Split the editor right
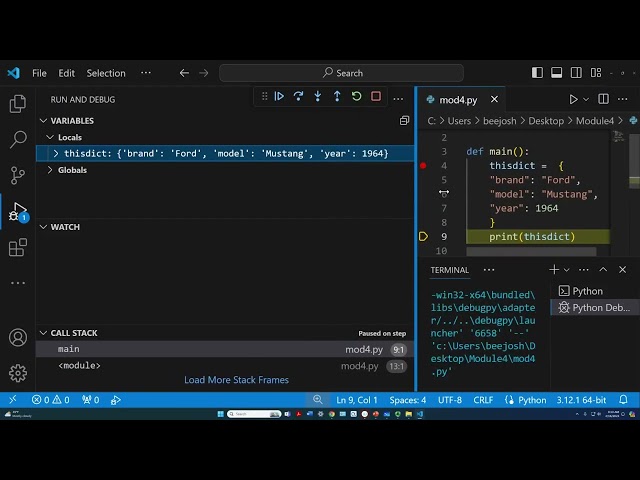This screenshot has width=640, height=480. [603, 99]
